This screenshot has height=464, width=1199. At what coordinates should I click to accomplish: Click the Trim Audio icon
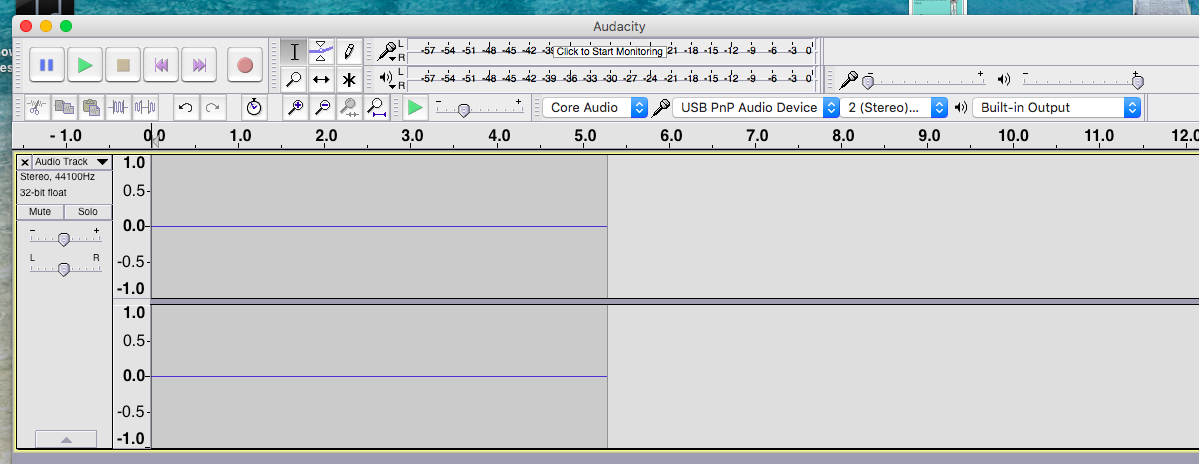[x=117, y=108]
